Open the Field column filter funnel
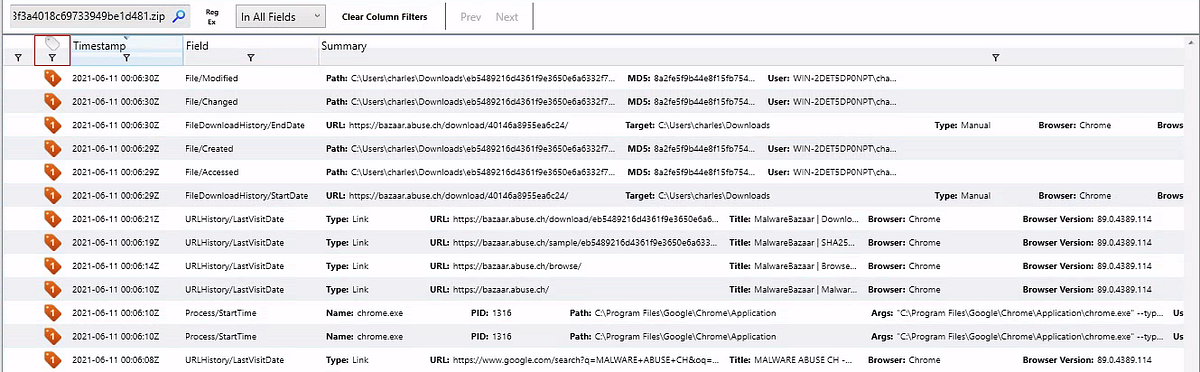1200x372 pixels. [x=250, y=59]
